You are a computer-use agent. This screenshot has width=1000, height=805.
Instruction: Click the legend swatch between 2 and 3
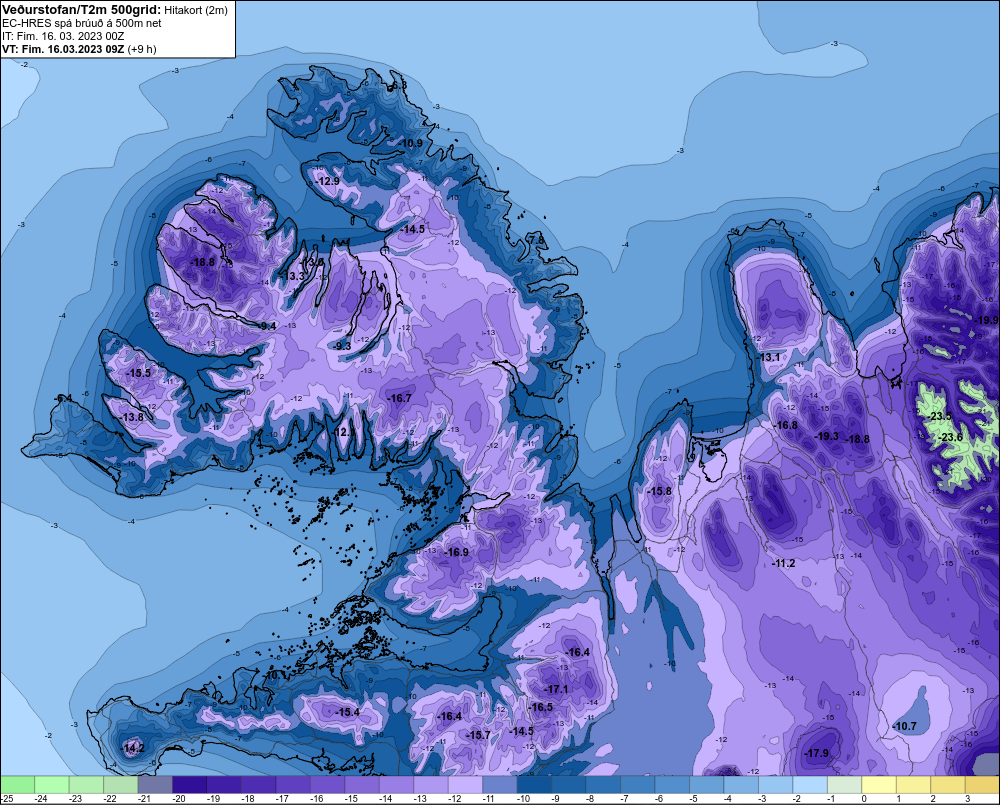948,784
